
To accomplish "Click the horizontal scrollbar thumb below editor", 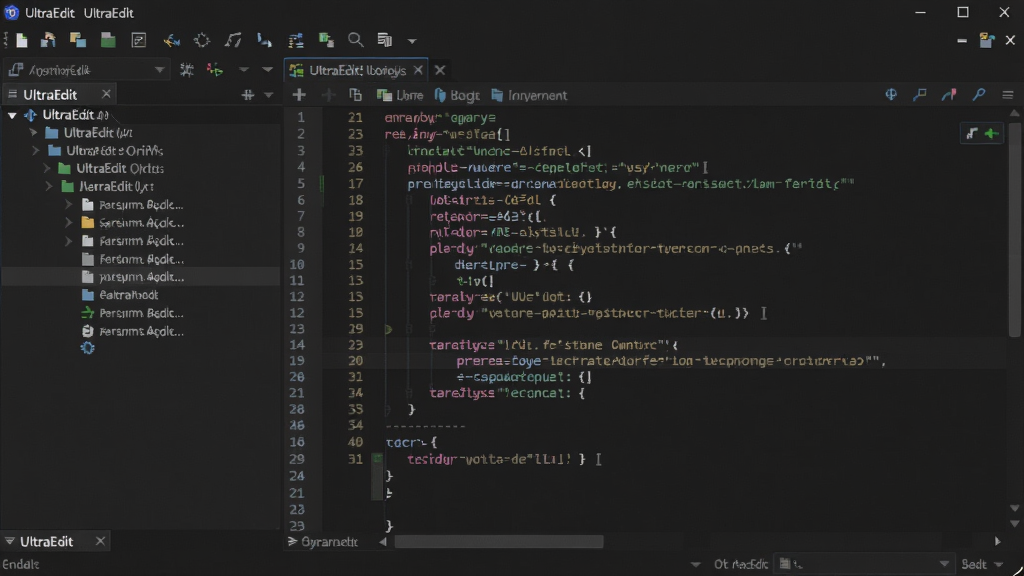I will click(x=499, y=542).
